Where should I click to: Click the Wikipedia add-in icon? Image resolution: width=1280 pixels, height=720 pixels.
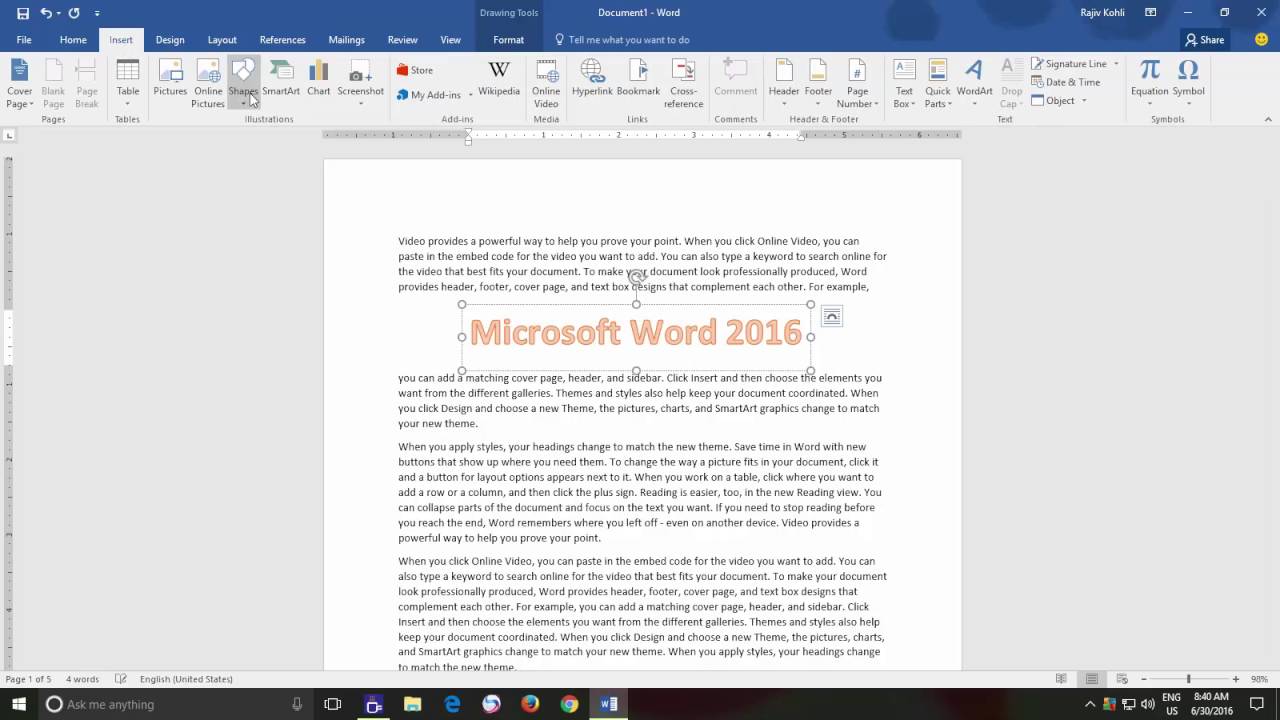click(x=499, y=80)
